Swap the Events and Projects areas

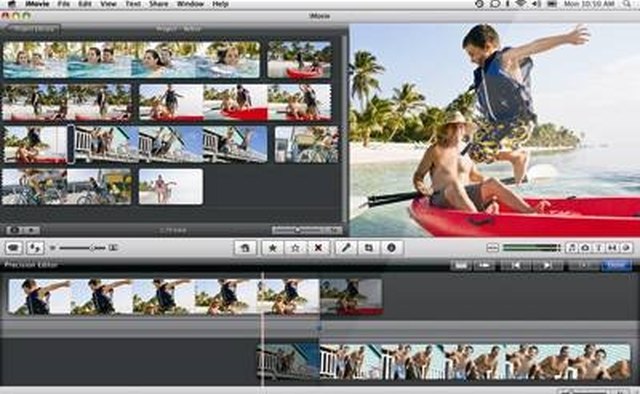click(35, 248)
